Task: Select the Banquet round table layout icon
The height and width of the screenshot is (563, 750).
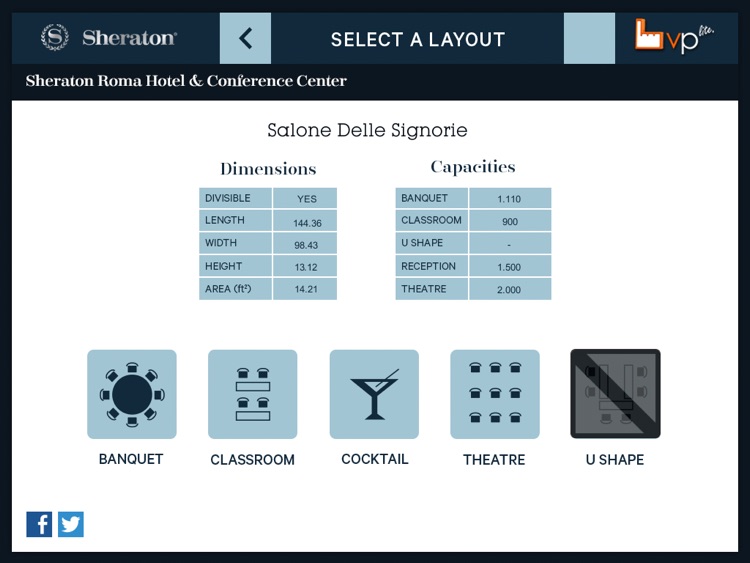Action: coord(132,394)
